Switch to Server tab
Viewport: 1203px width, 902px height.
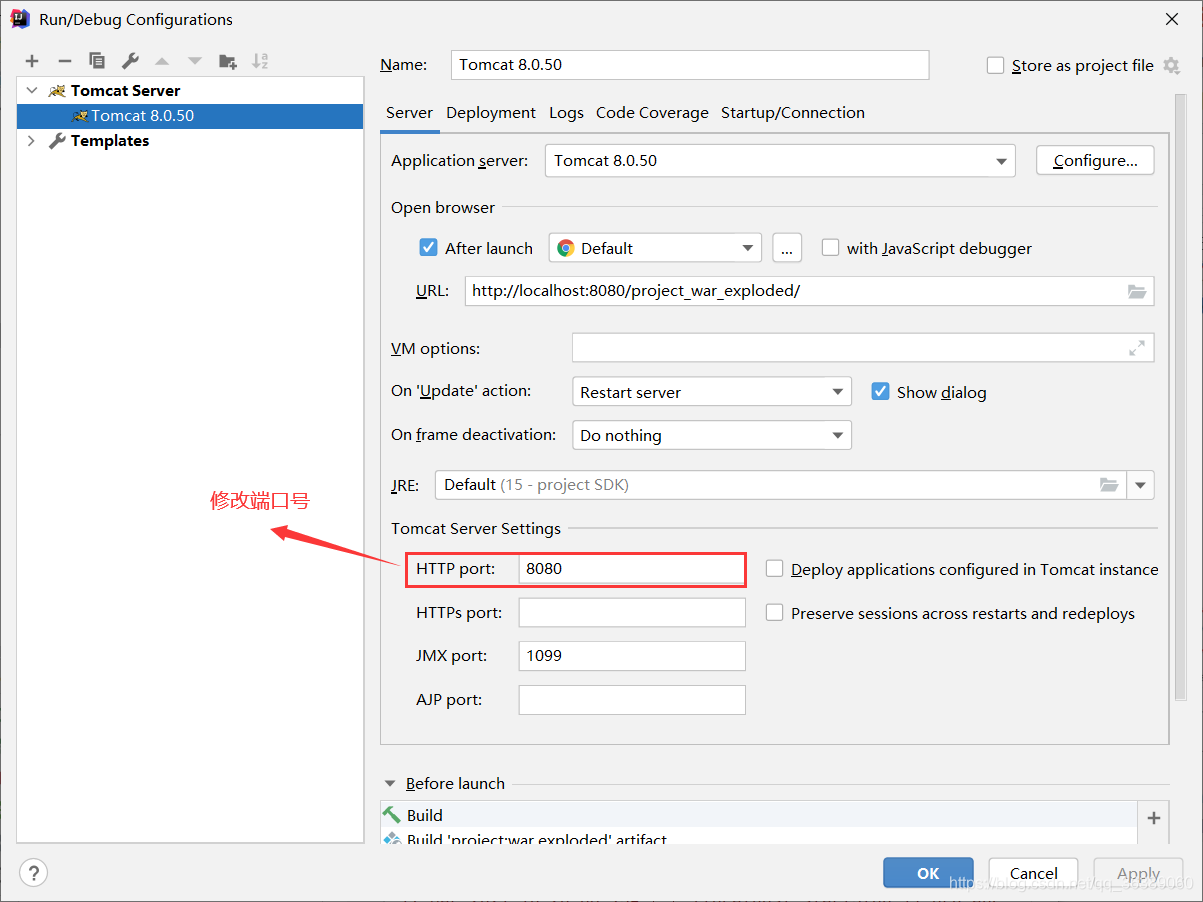[409, 113]
